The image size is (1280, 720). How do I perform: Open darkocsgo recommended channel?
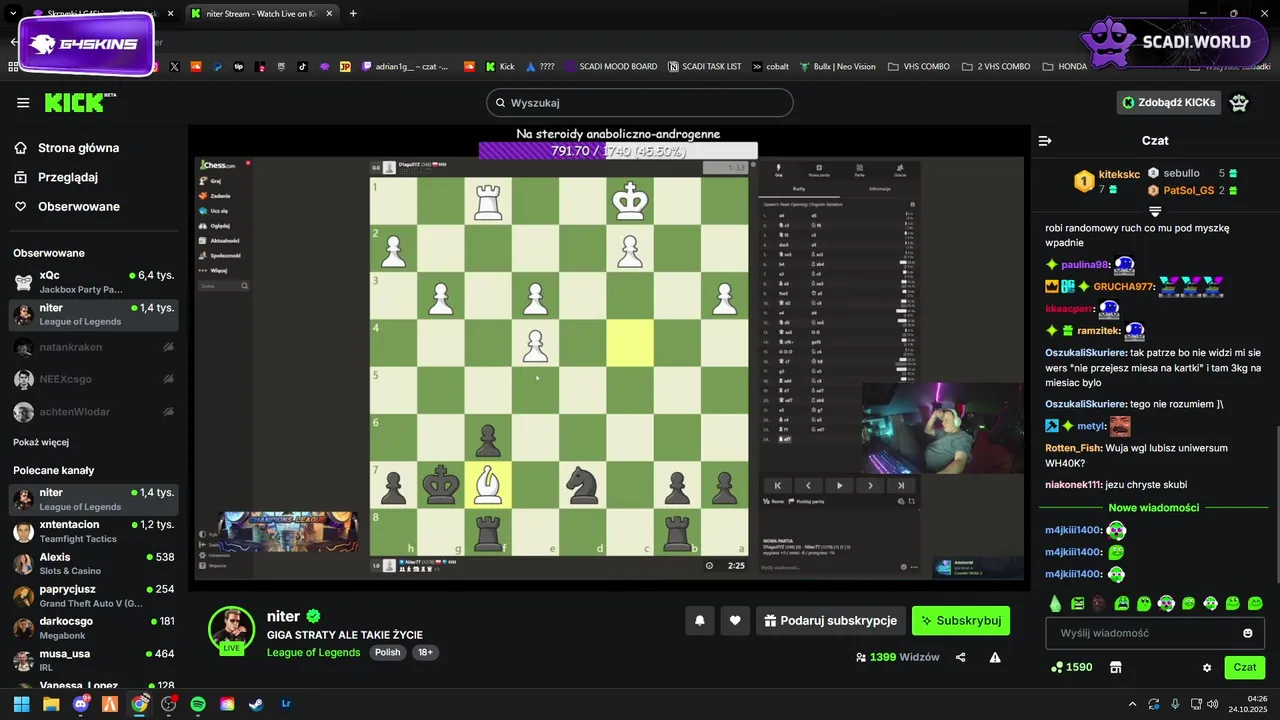tap(94, 627)
